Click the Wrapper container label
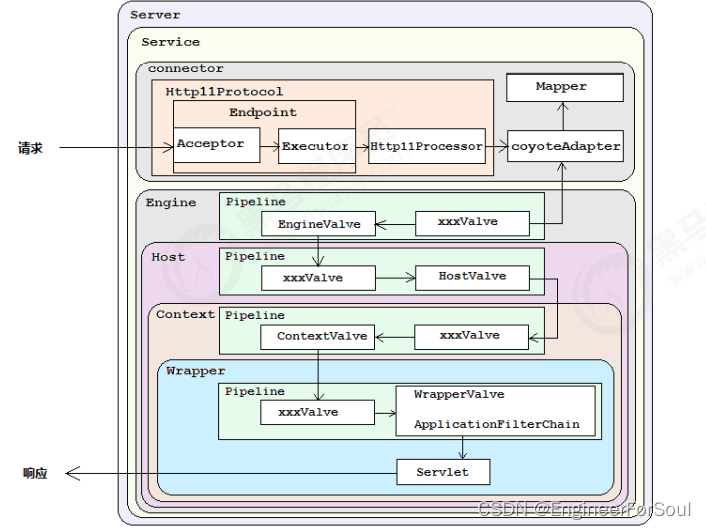 tap(195, 371)
